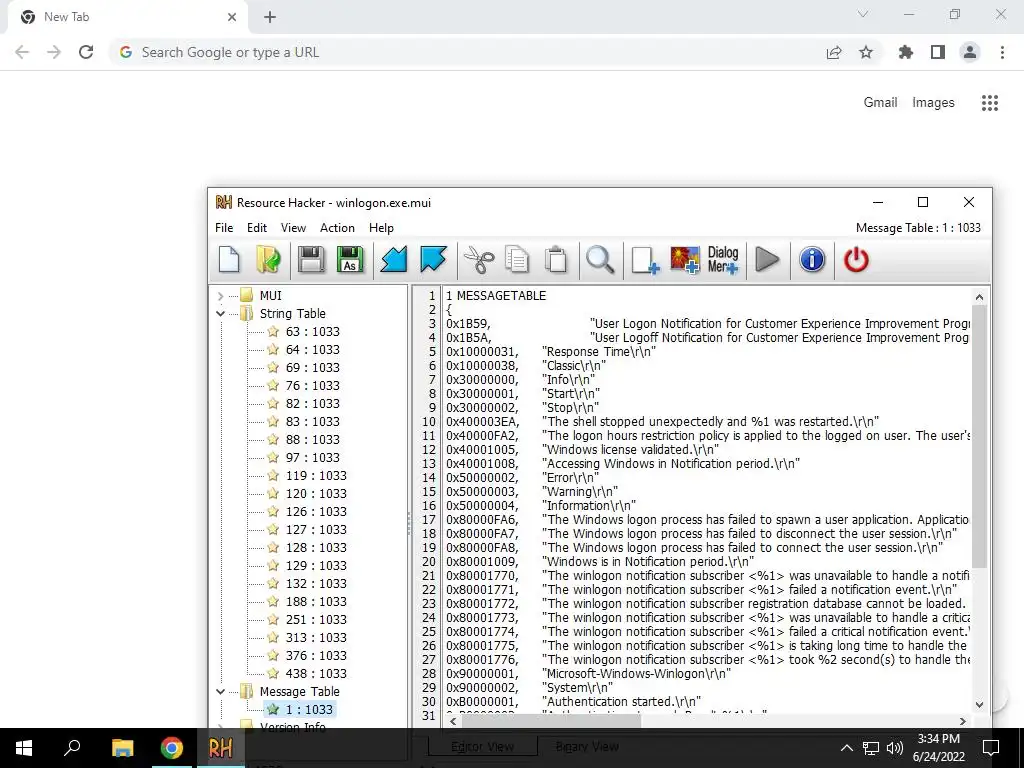Select message table entry 1 : 1033

[x=309, y=710]
